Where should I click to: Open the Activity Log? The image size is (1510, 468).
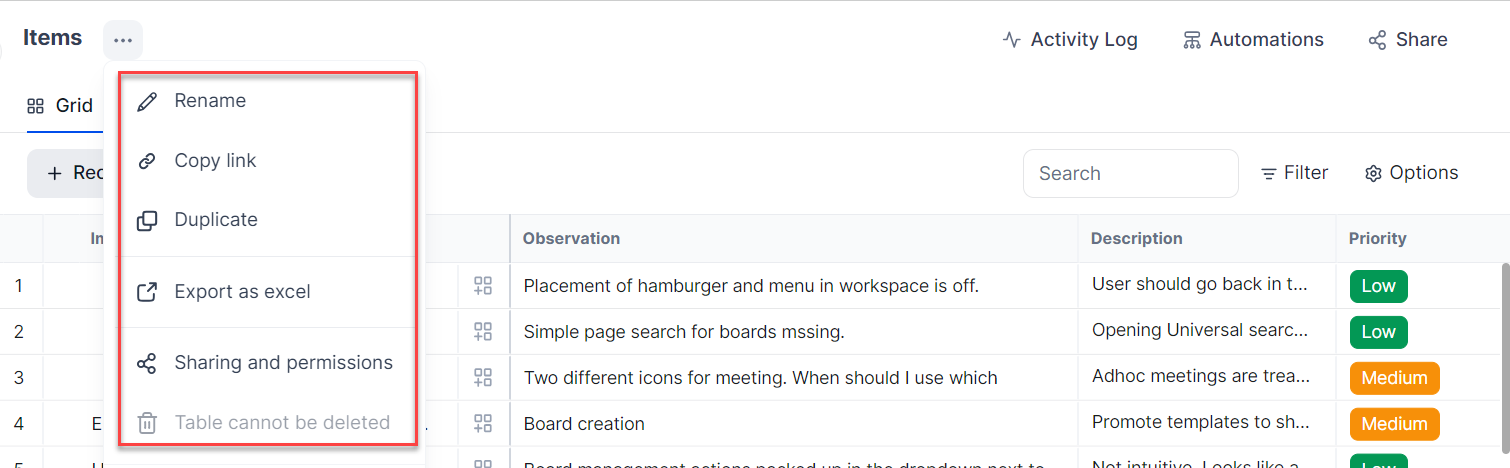[1070, 40]
